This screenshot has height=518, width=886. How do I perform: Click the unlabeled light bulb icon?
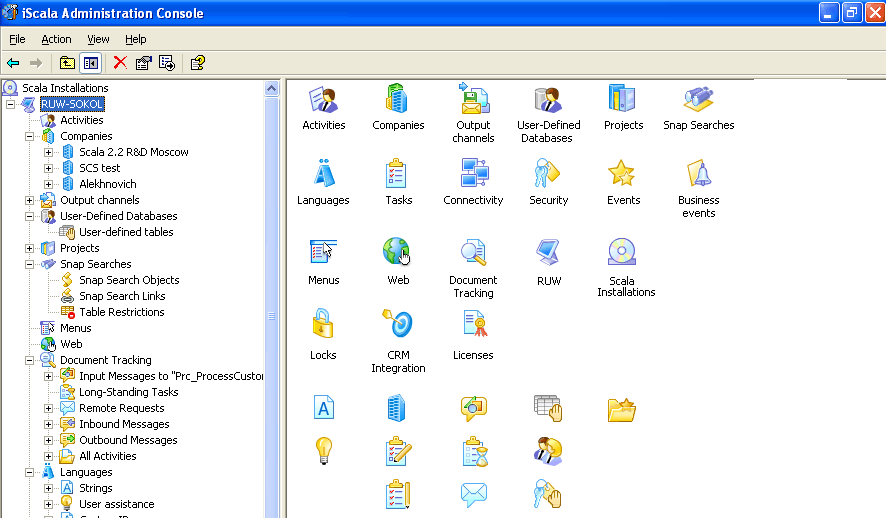[x=323, y=451]
